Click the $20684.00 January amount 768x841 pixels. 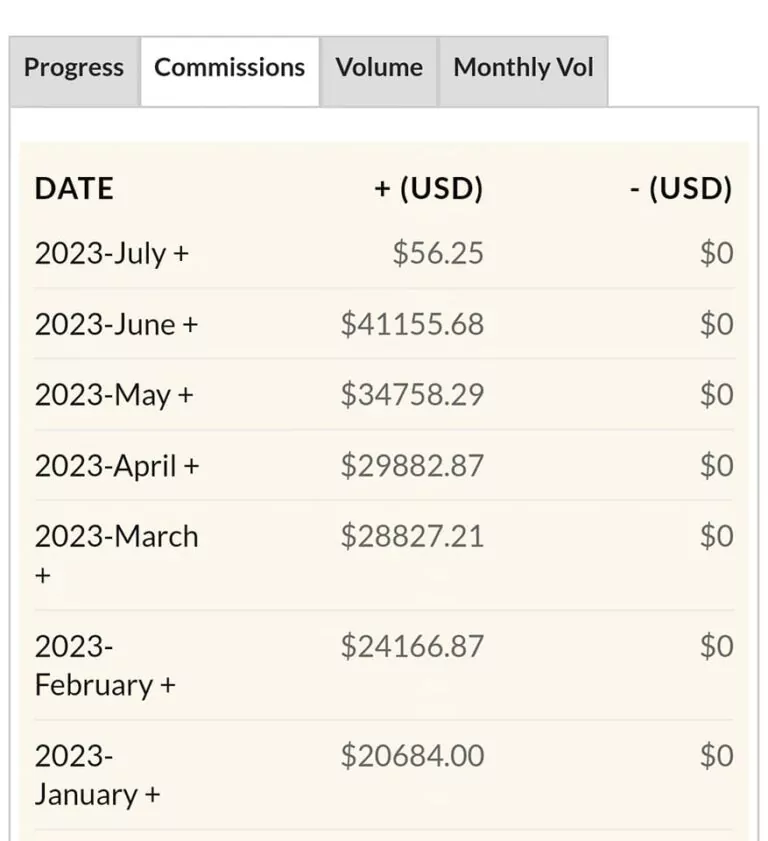coord(412,756)
